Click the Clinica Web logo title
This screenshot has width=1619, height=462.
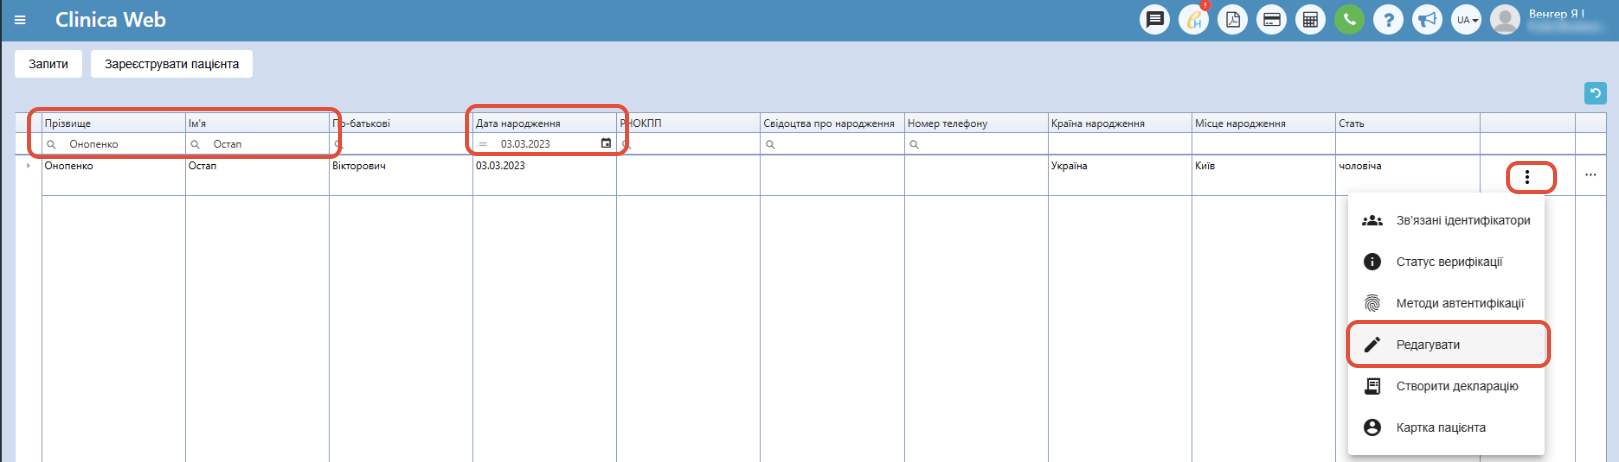click(110, 20)
